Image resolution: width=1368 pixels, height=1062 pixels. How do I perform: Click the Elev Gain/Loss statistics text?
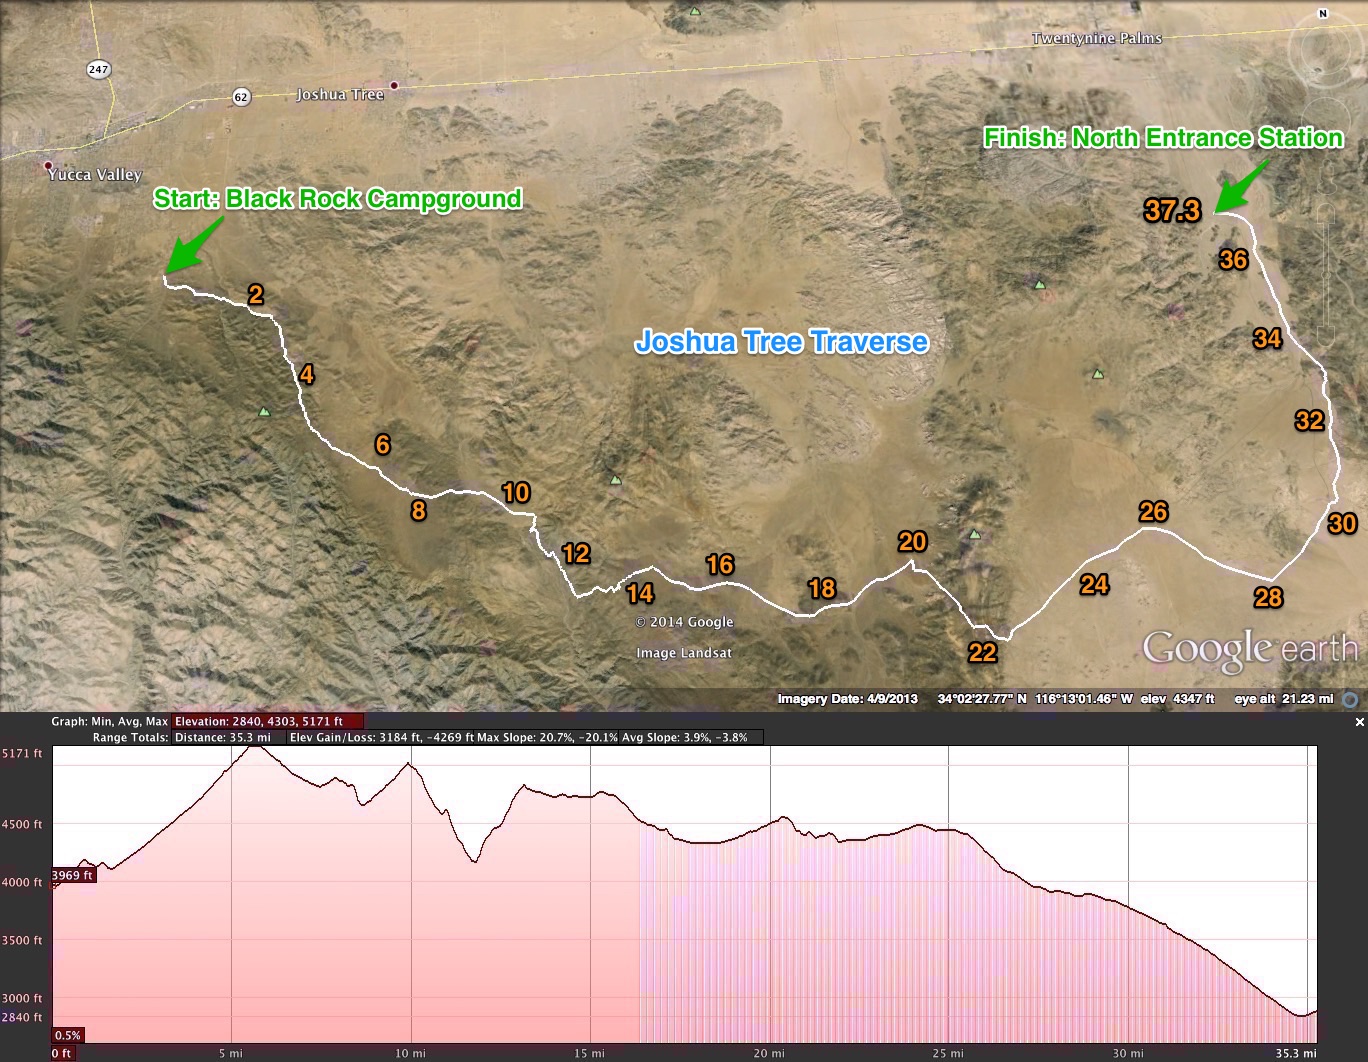pyautogui.click(x=382, y=737)
